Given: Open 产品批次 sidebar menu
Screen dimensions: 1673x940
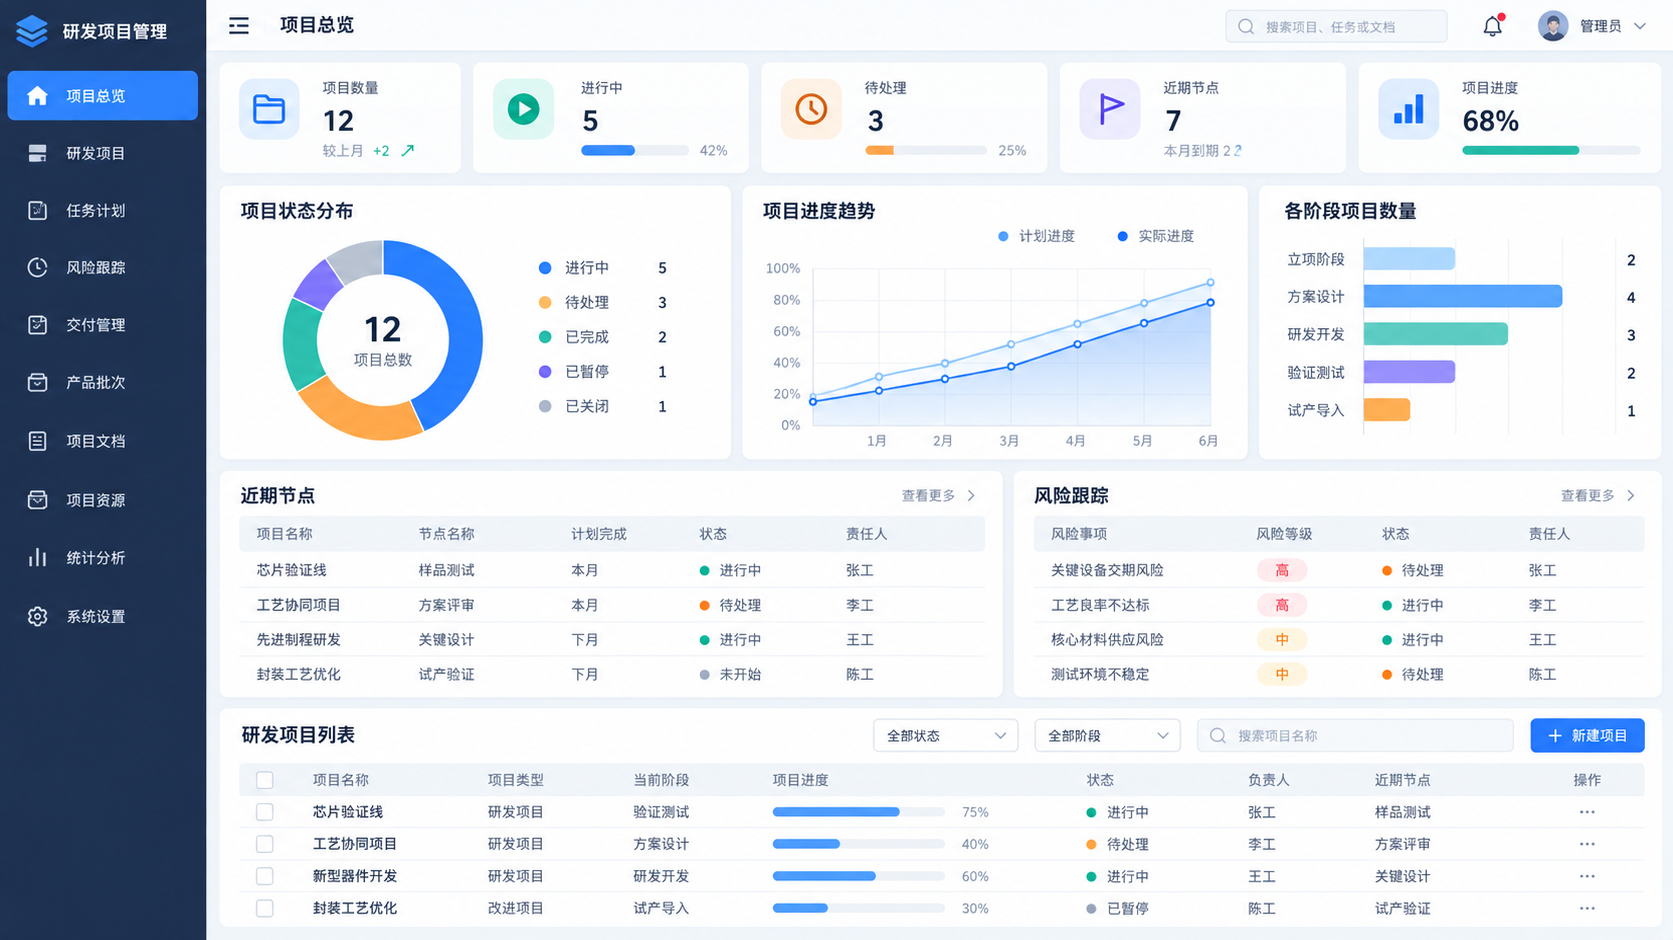Looking at the screenshot, I should point(102,382).
